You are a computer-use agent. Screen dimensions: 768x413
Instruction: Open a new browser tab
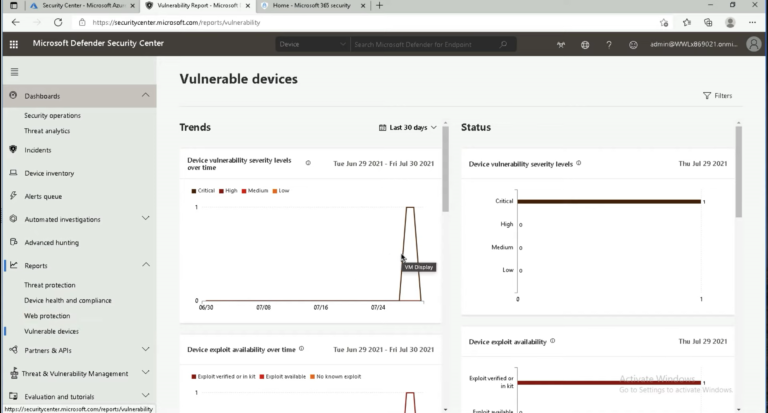click(x=379, y=6)
